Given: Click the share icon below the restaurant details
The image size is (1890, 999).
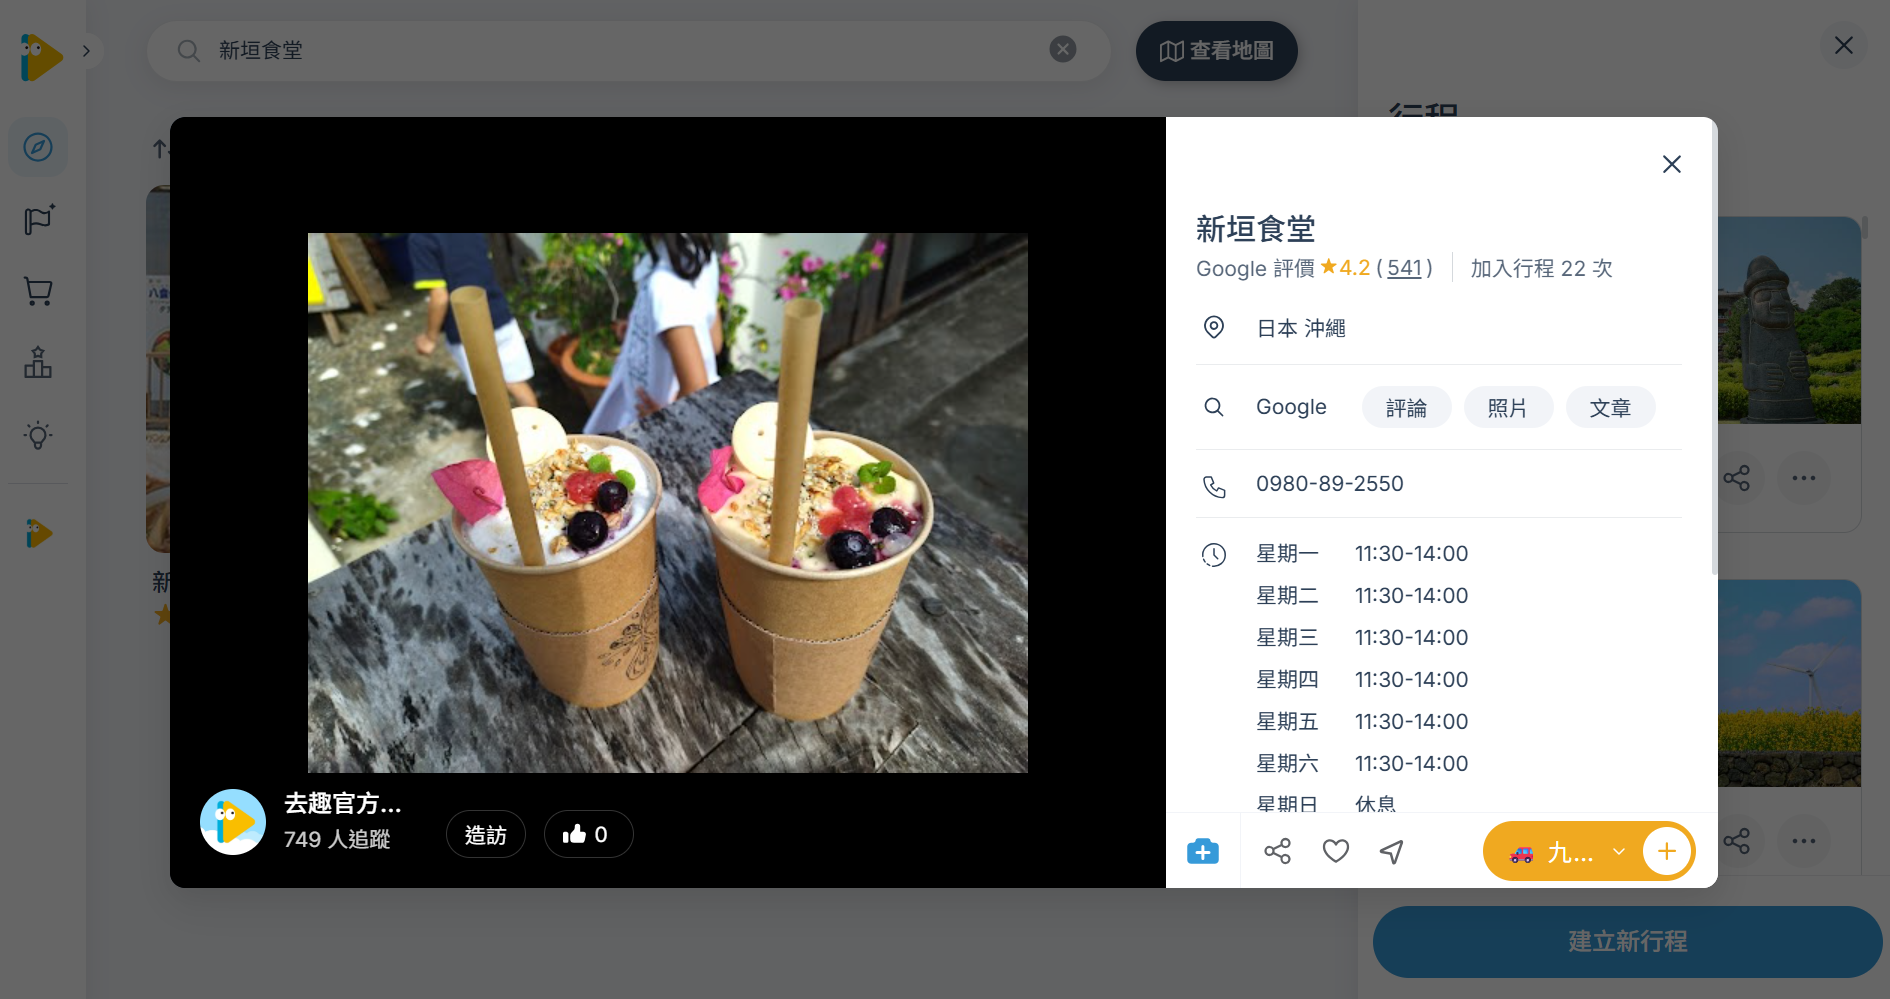Looking at the screenshot, I should click(1277, 851).
